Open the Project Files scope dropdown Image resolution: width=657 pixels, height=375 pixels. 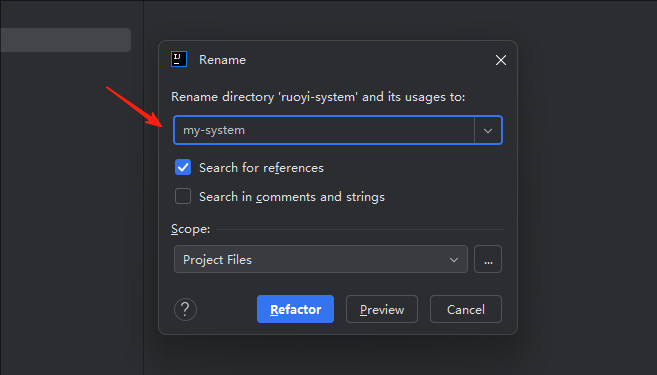click(321, 259)
